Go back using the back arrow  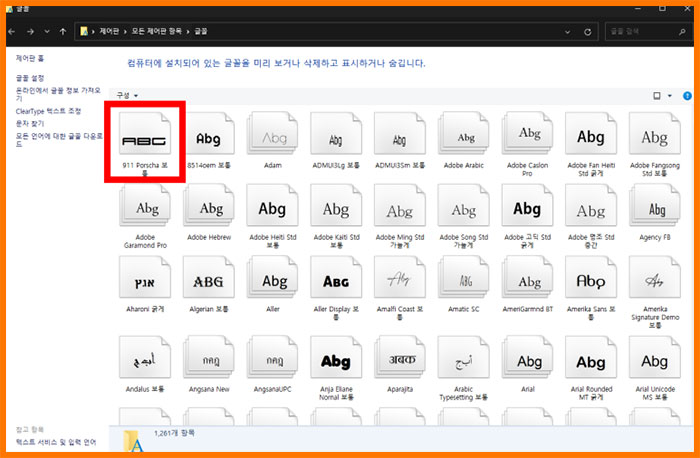pyautogui.click(x=12, y=32)
